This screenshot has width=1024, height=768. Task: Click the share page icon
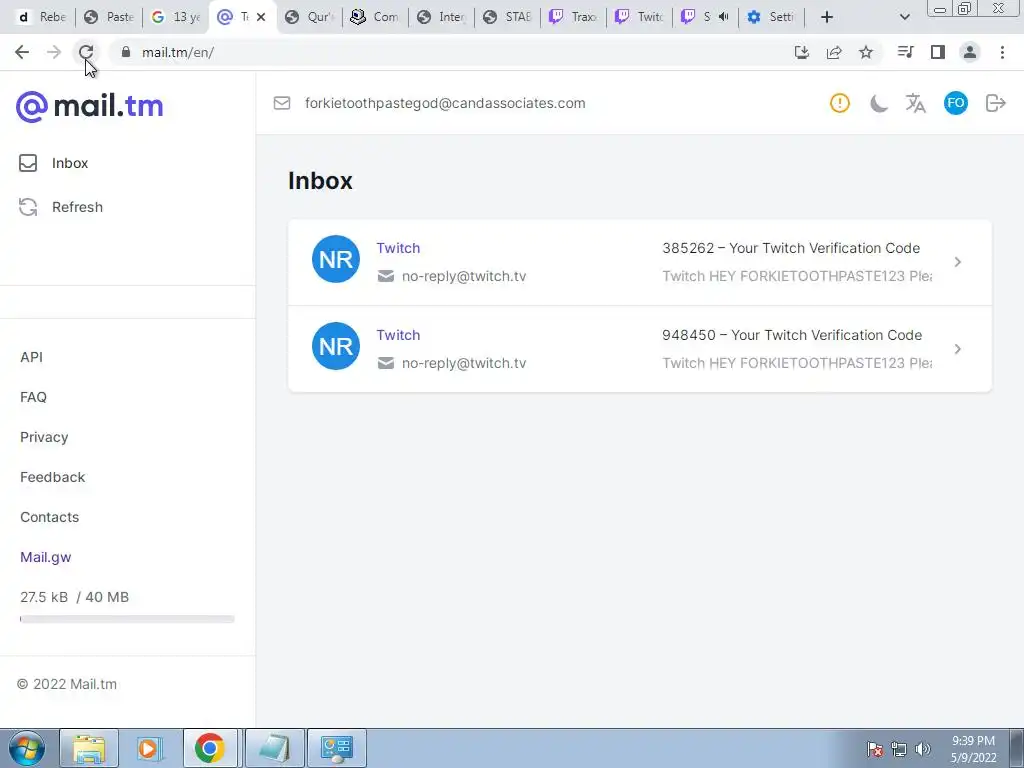[x=834, y=52]
